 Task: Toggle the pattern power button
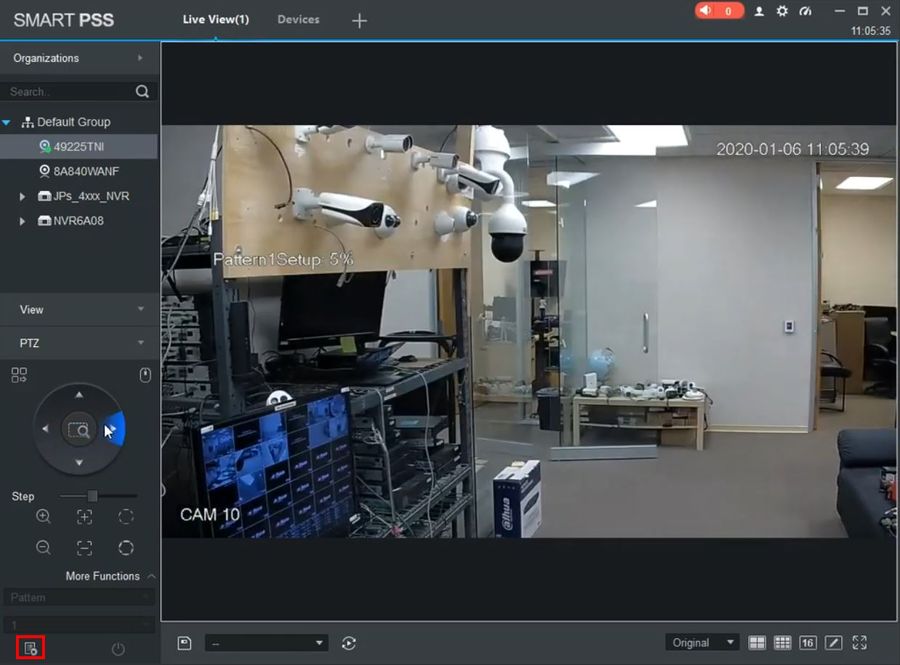click(x=118, y=649)
